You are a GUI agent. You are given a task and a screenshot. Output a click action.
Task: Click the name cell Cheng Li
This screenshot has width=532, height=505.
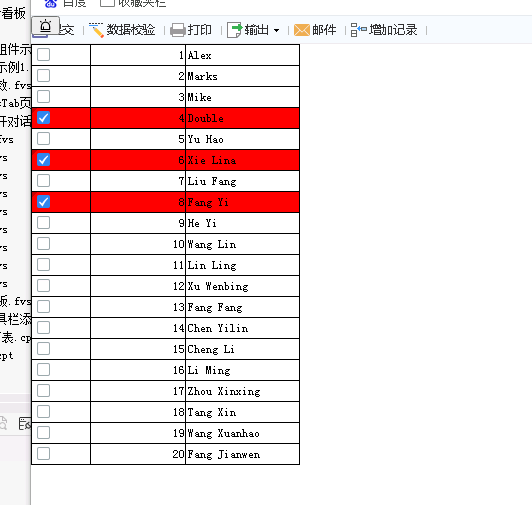242,349
